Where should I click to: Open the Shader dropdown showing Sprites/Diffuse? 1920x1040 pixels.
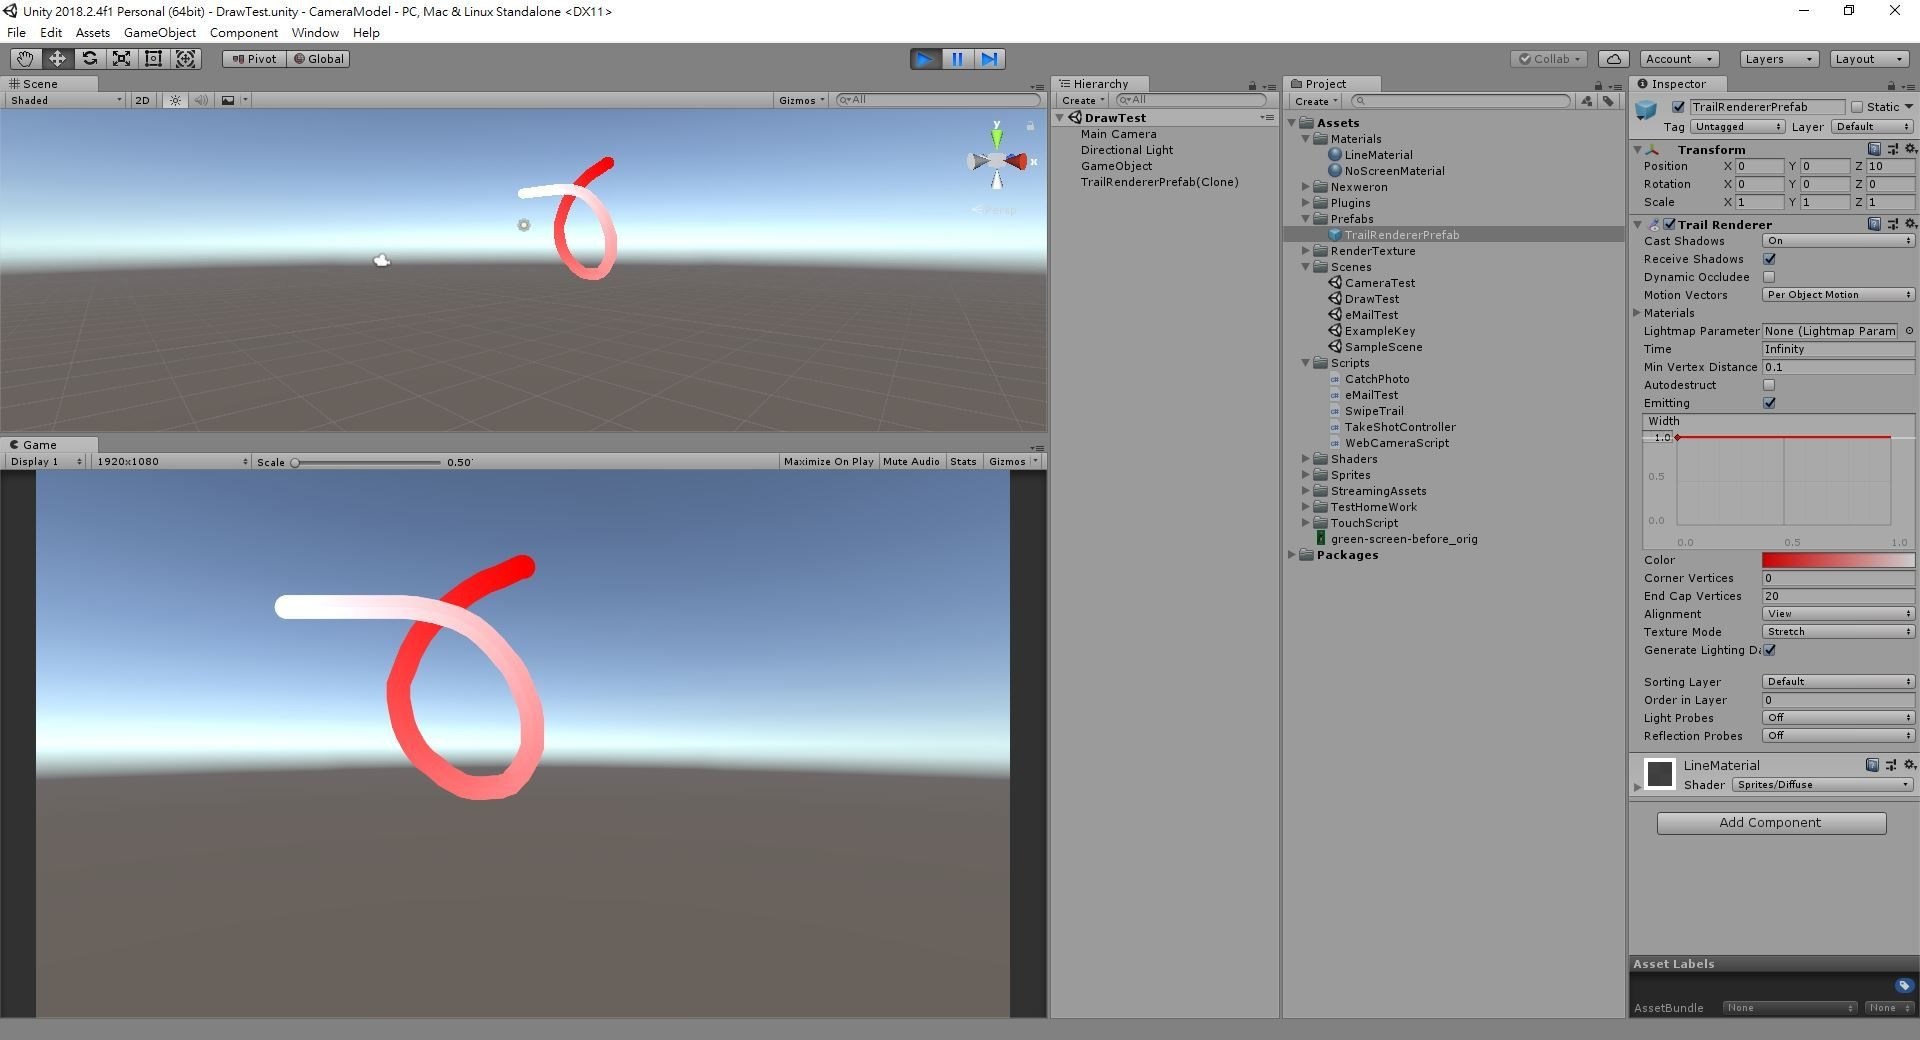click(x=1822, y=785)
